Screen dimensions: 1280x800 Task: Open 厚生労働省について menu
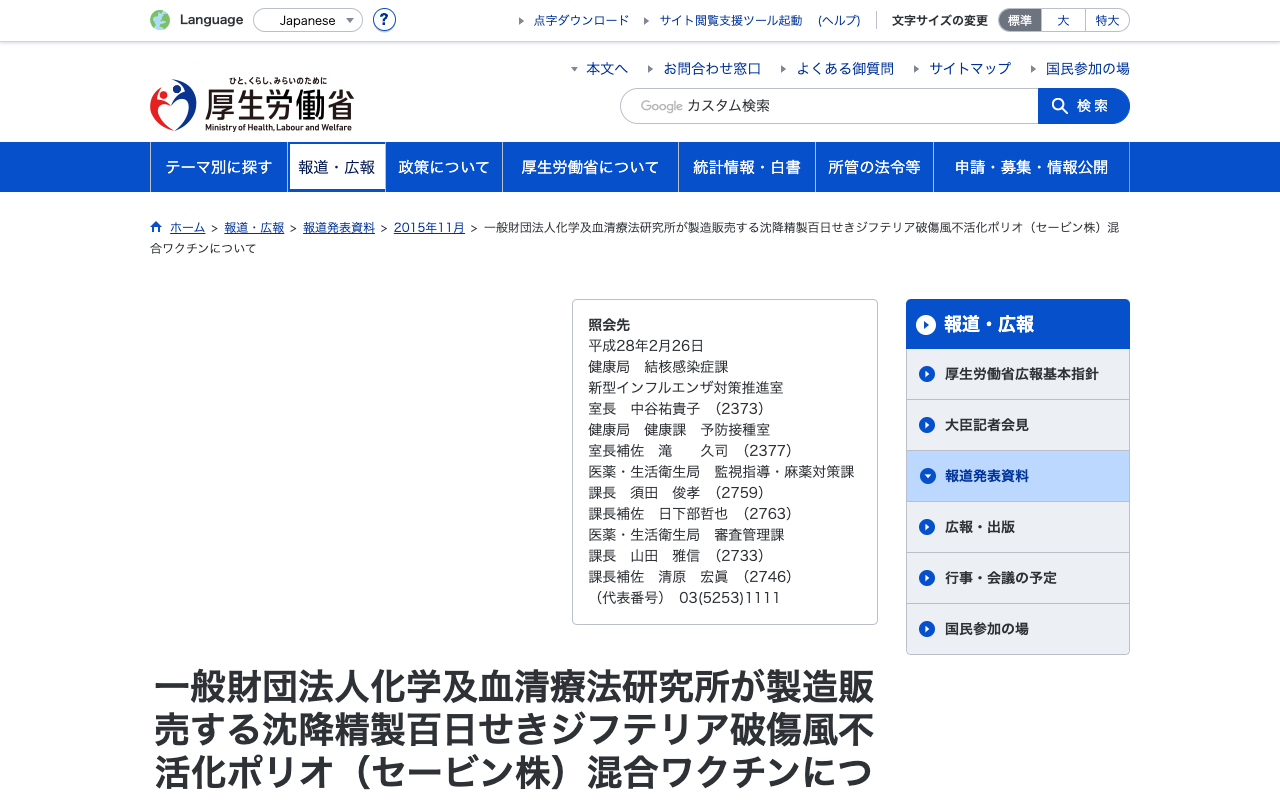pyautogui.click(x=590, y=167)
